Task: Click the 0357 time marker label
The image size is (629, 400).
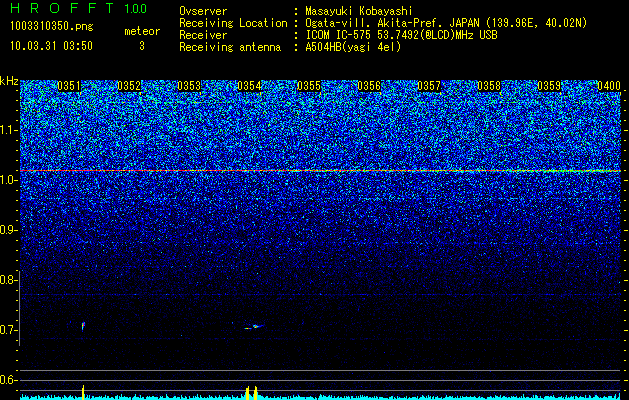Action: pos(429,86)
